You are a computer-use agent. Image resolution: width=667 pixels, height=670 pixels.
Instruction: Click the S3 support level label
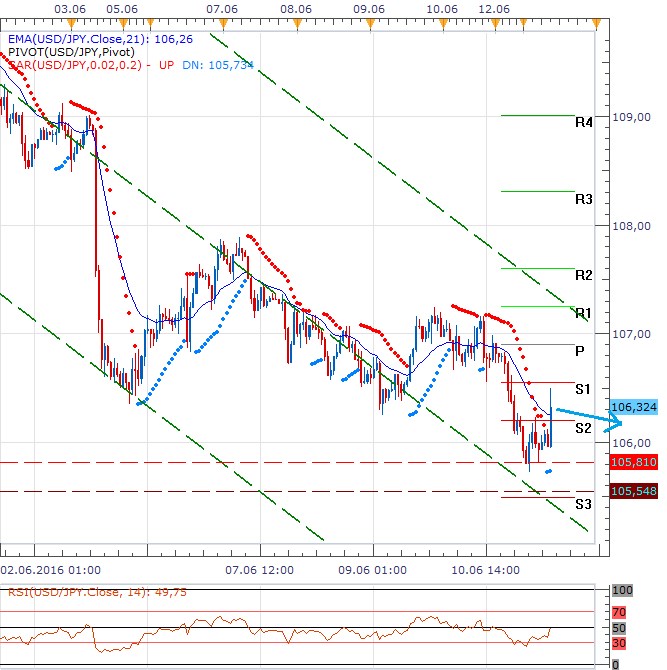(584, 503)
